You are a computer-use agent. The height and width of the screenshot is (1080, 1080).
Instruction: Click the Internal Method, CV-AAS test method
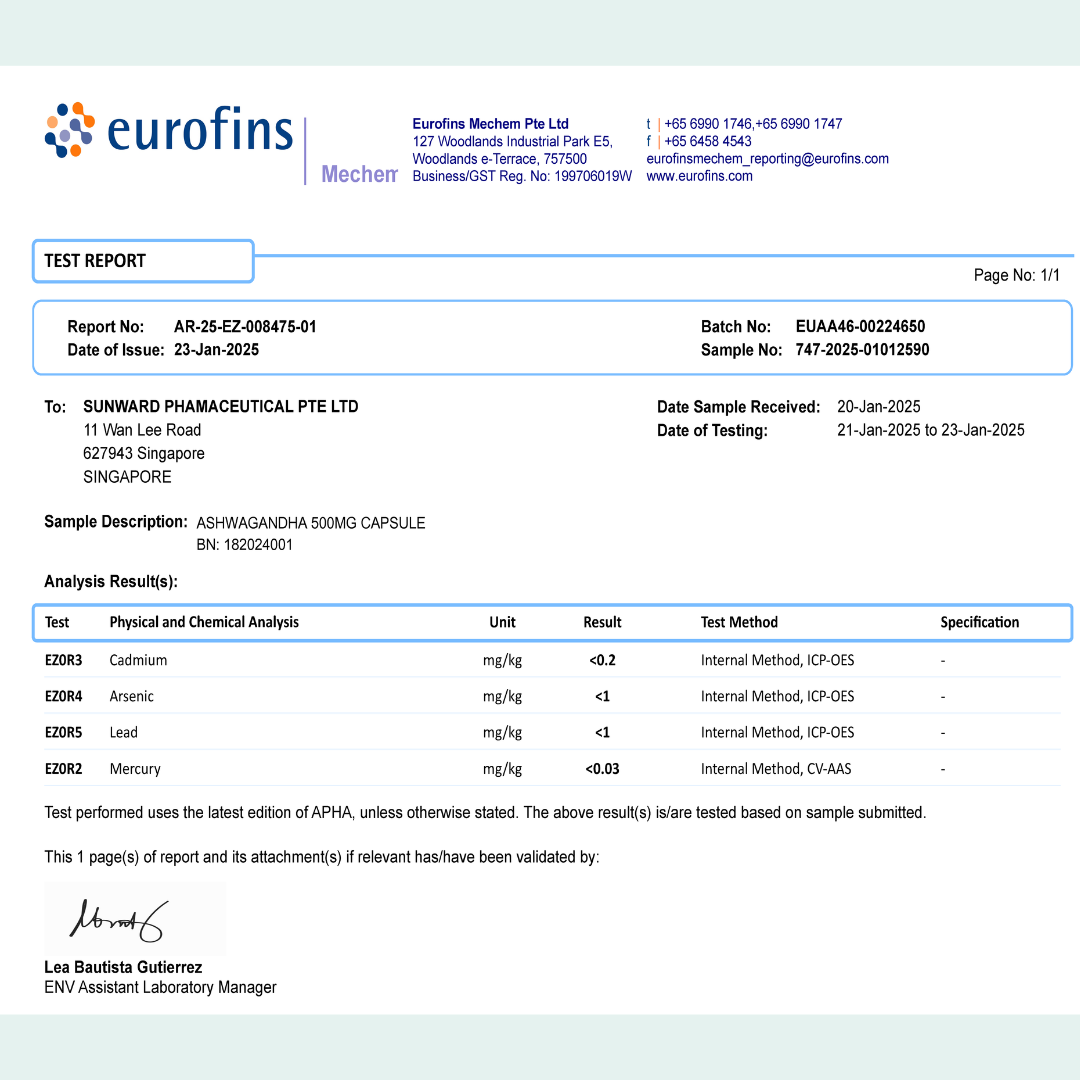point(776,769)
